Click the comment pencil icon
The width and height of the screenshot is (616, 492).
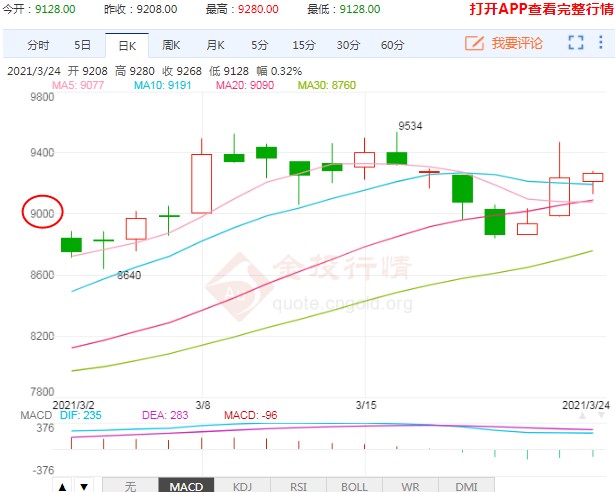(x=475, y=44)
